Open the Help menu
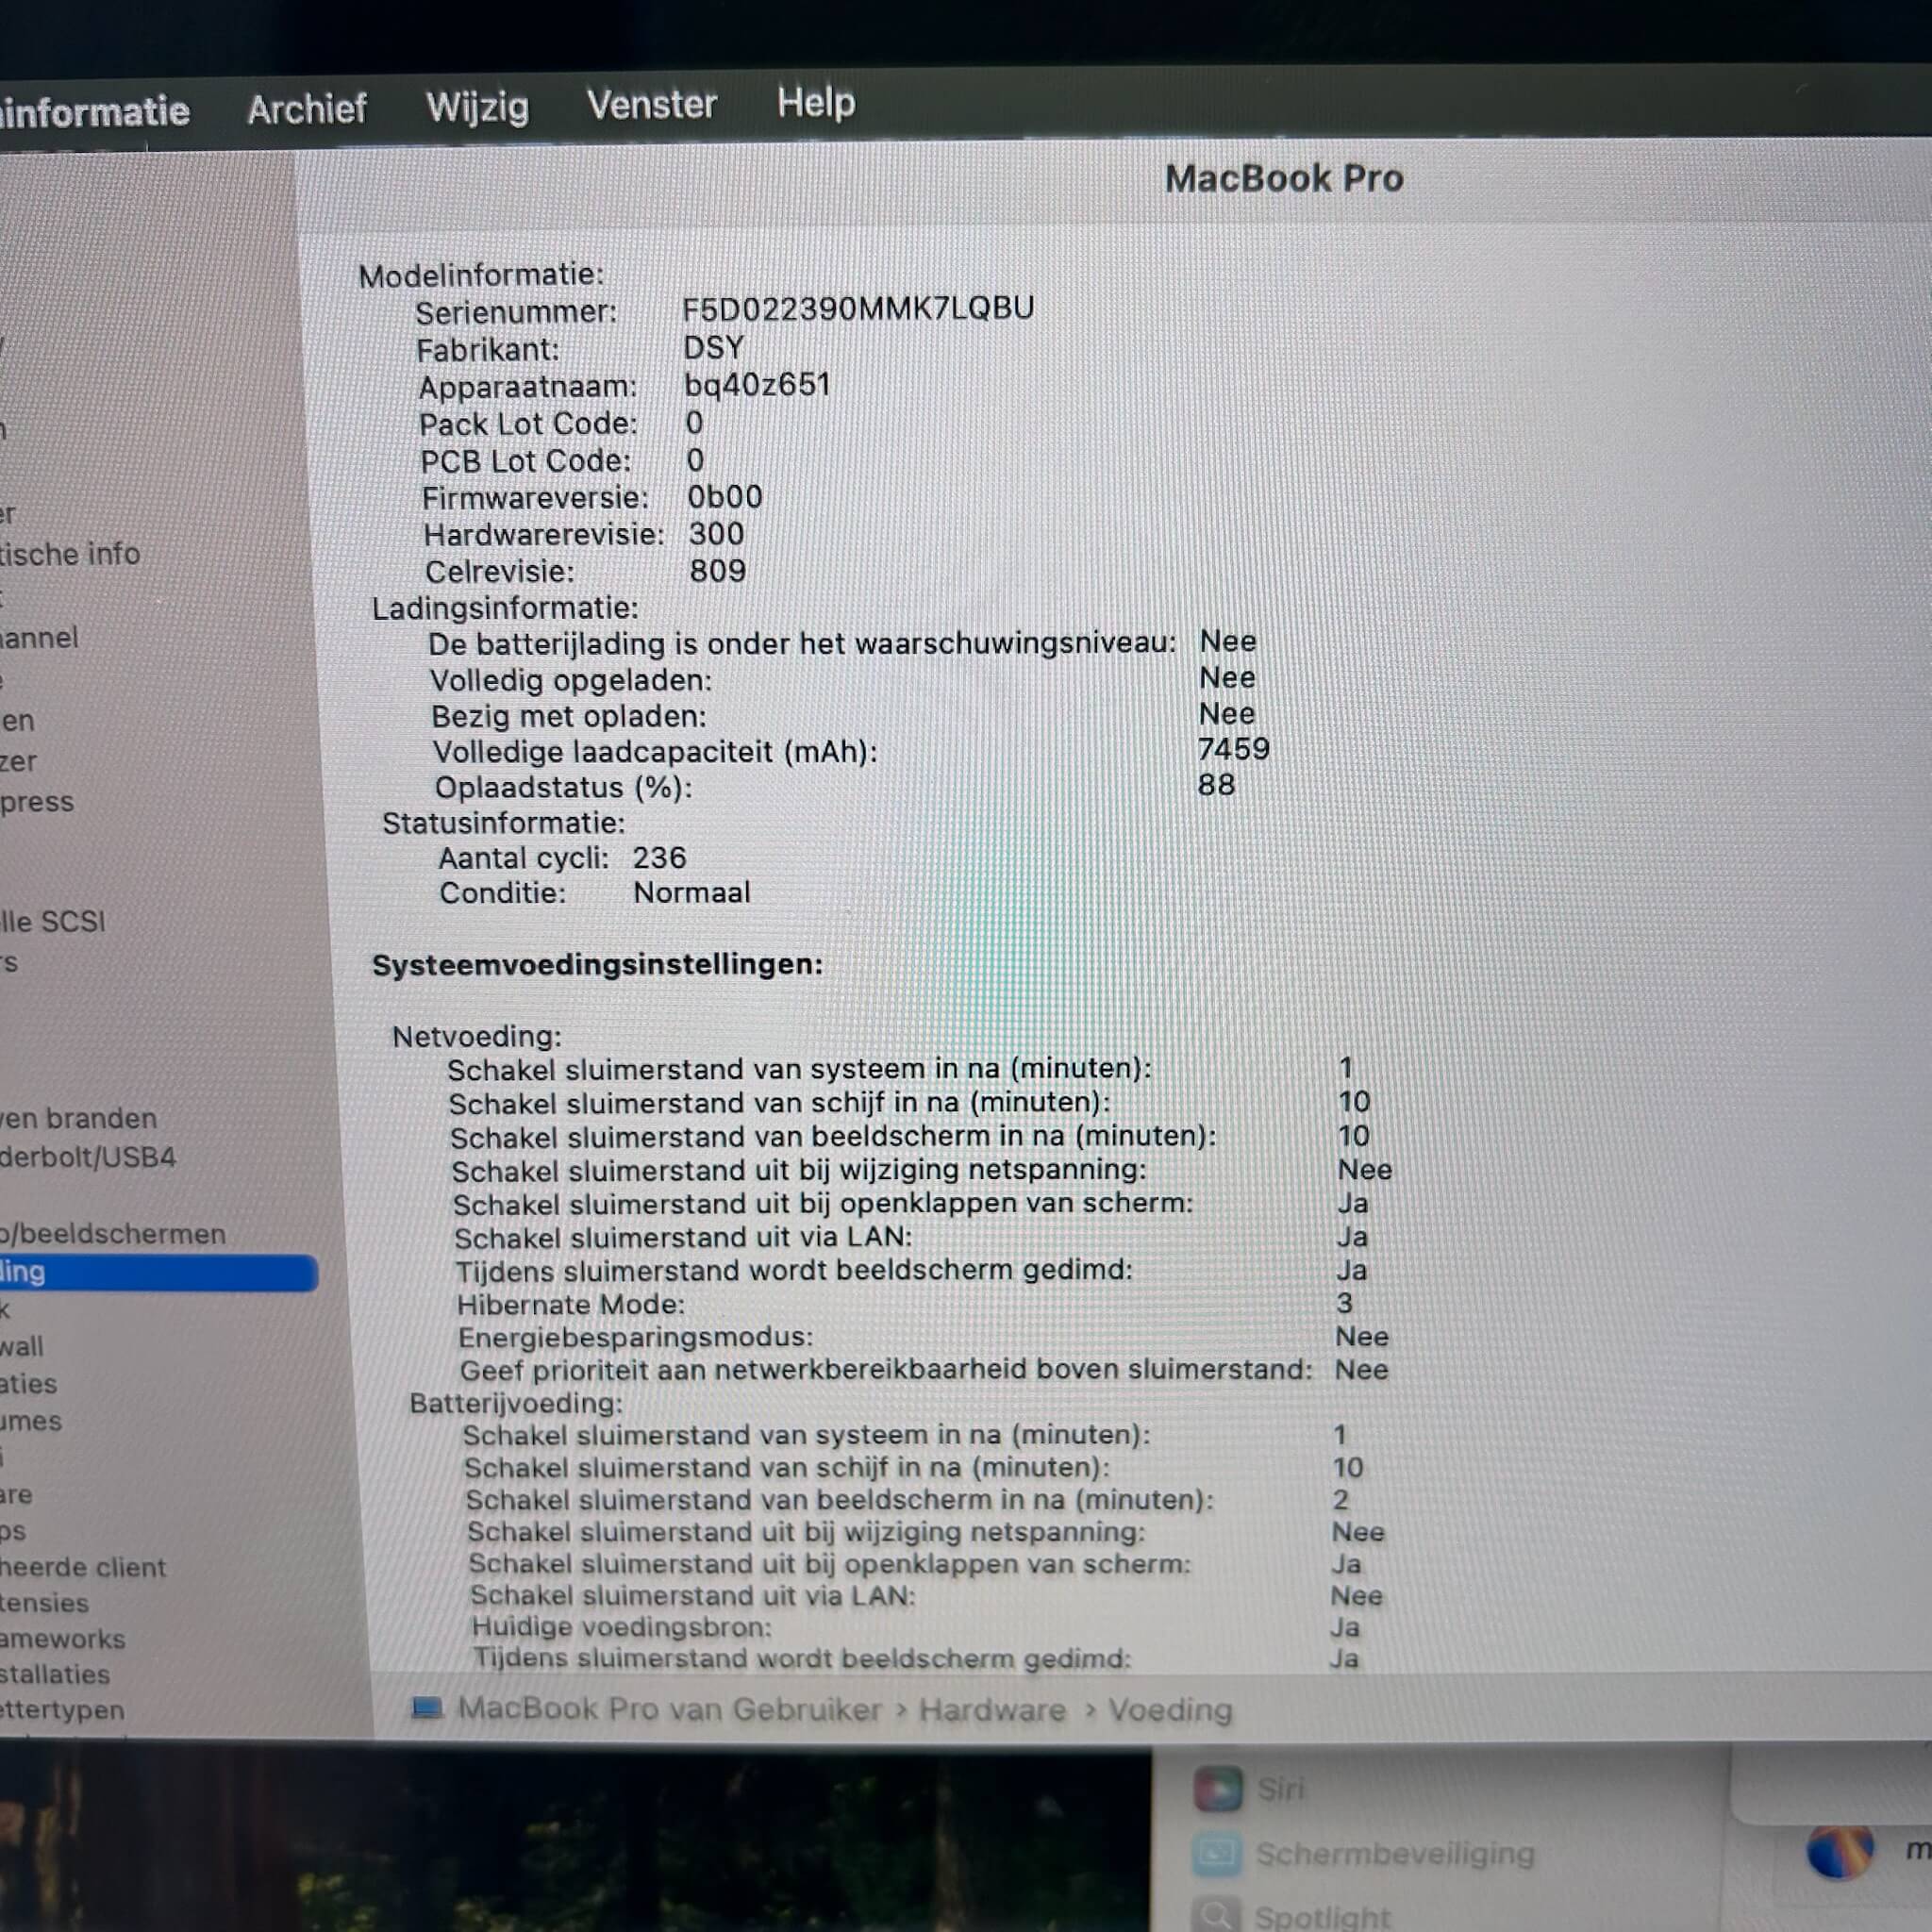The width and height of the screenshot is (1932, 1932). click(816, 102)
